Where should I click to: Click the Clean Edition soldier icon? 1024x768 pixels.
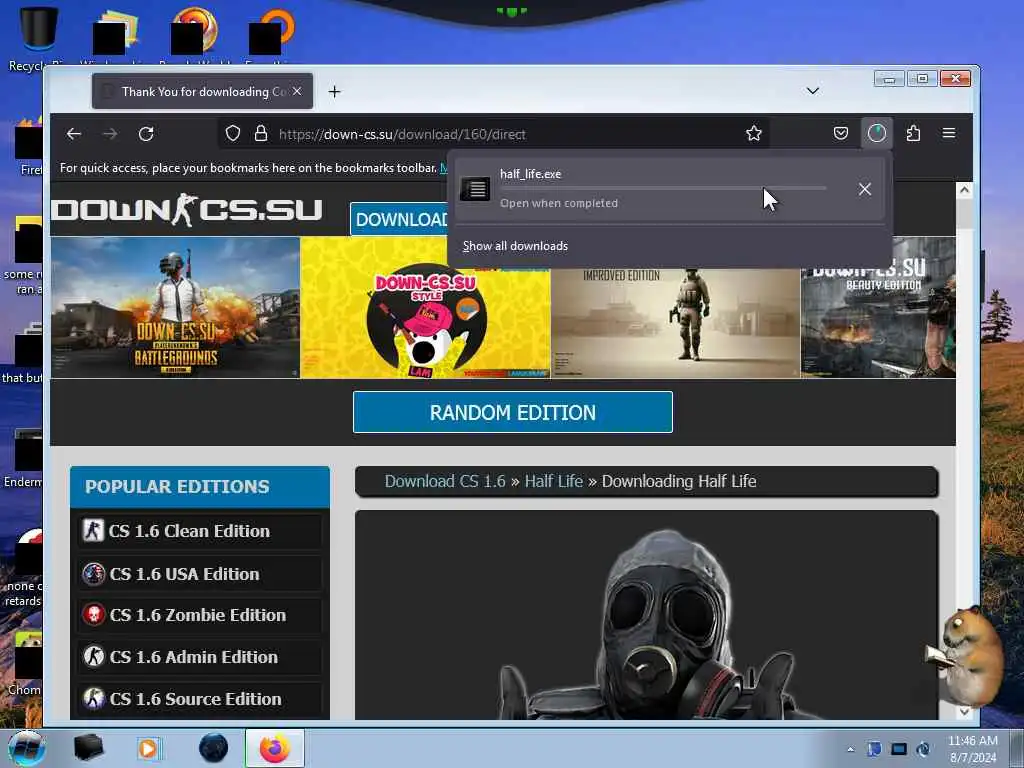pyautogui.click(x=93, y=530)
